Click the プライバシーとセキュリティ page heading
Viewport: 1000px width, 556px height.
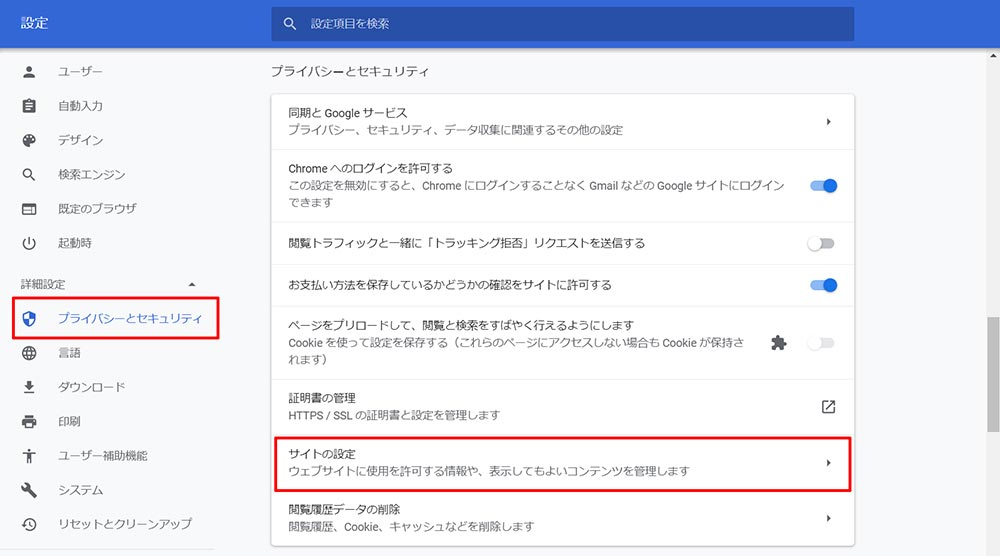pos(349,71)
